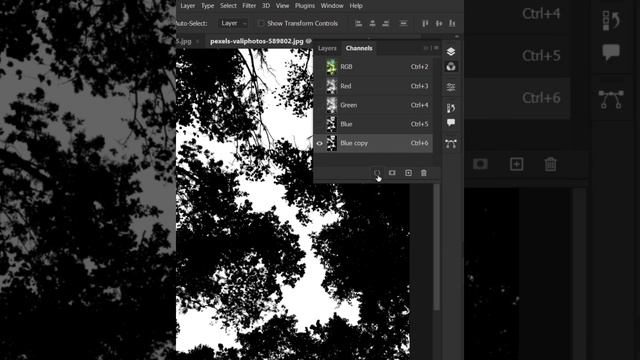Viewport: 640px width, 360px height.
Task: Load channel as selection icon
Action: point(377,173)
